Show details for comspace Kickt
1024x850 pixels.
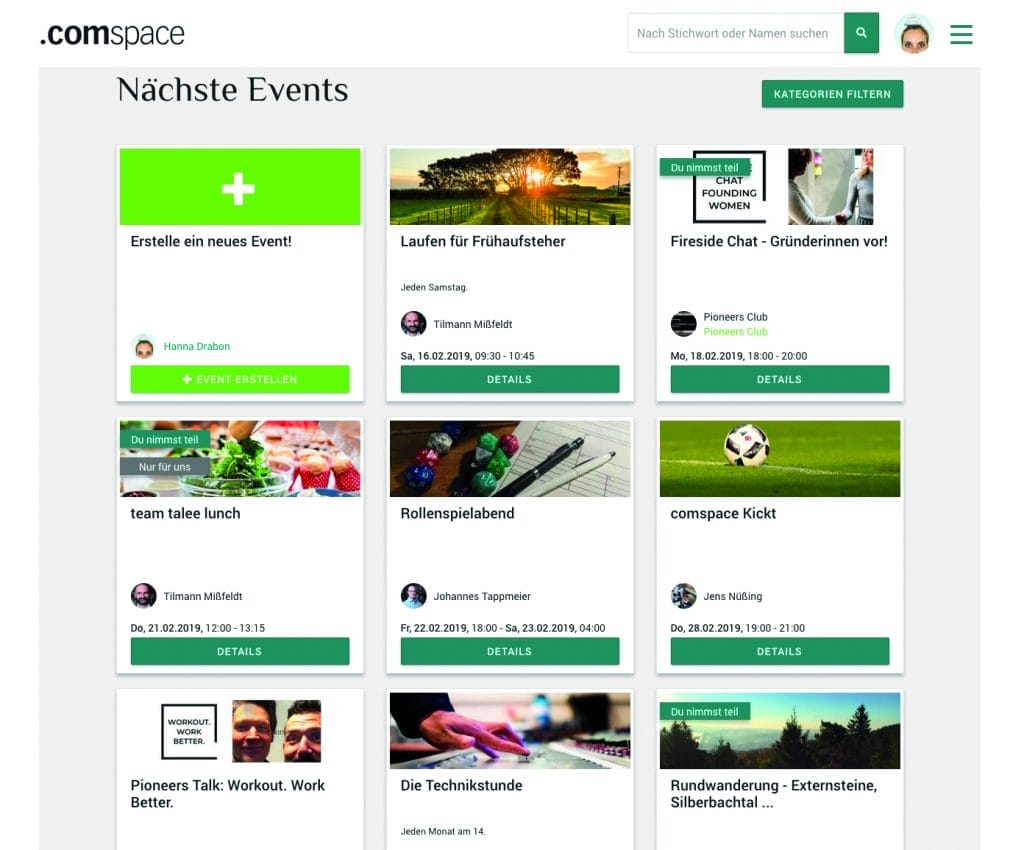tap(779, 652)
